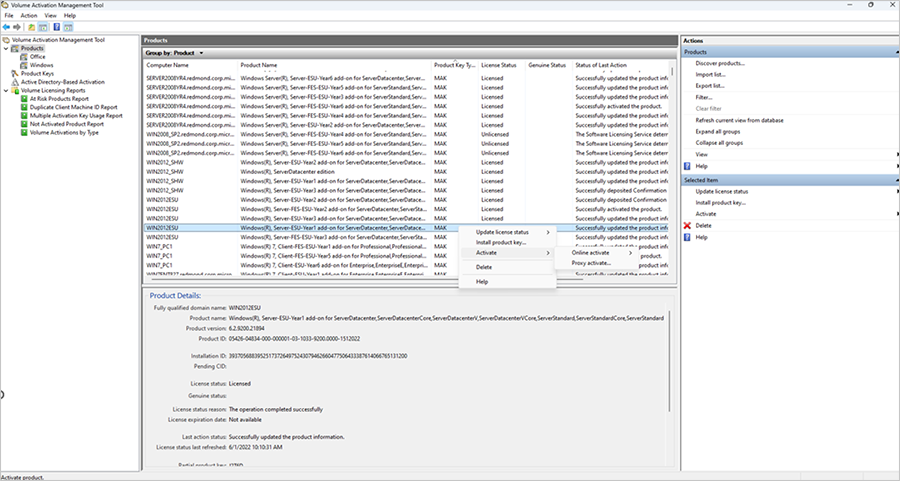
Task: Choose Proxy activate... in the submenu
Action: pos(596,263)
